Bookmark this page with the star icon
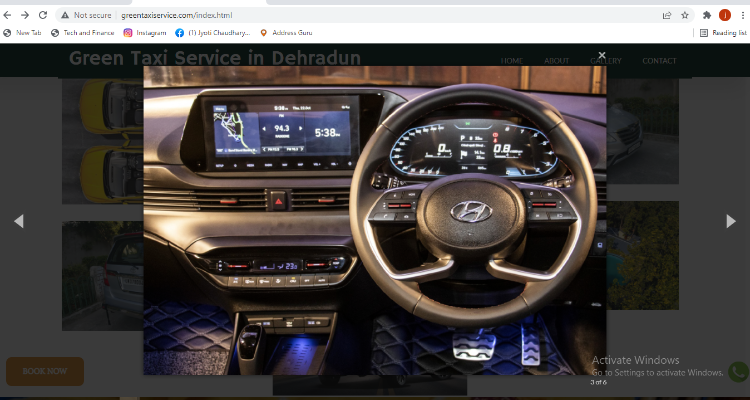750x400 pixels. [684, 15]
